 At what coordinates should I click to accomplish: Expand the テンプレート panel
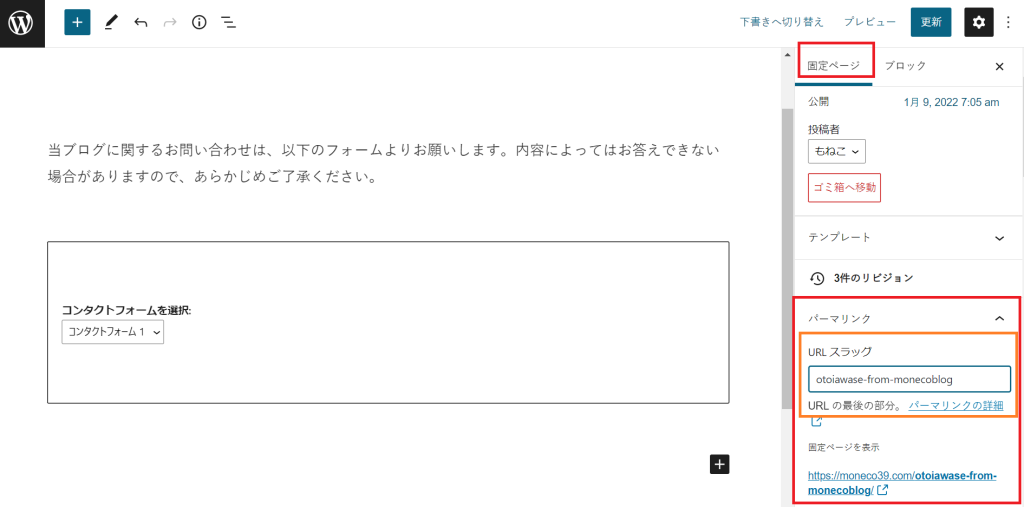999,238
